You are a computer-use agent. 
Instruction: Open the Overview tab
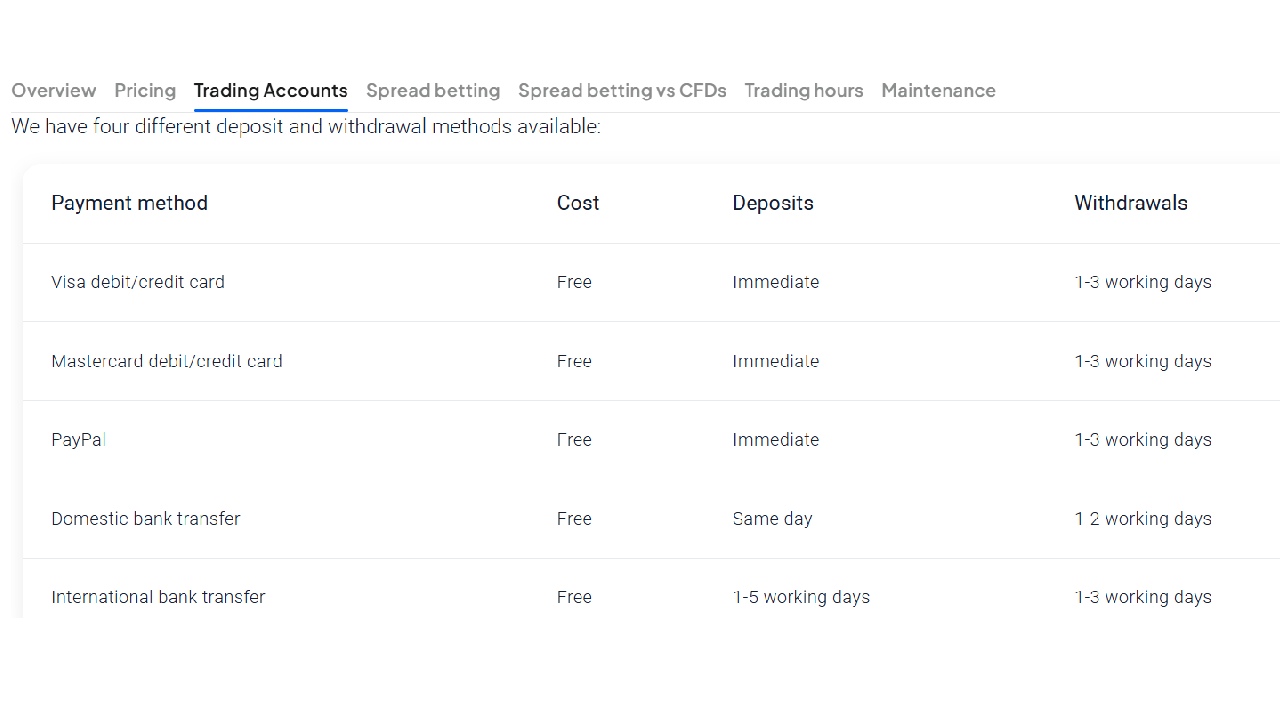point(54,91)
